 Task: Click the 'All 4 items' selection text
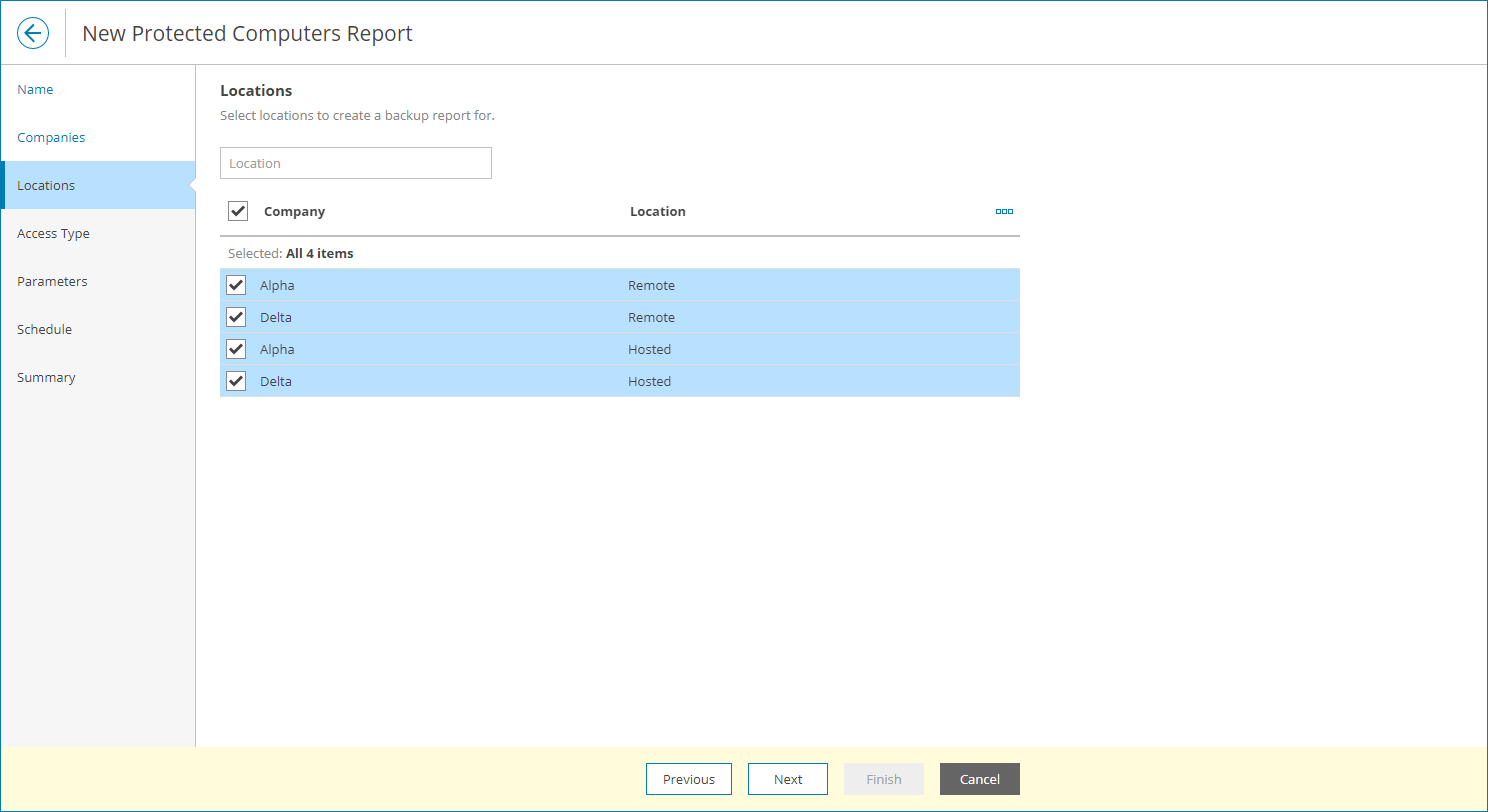320,253
